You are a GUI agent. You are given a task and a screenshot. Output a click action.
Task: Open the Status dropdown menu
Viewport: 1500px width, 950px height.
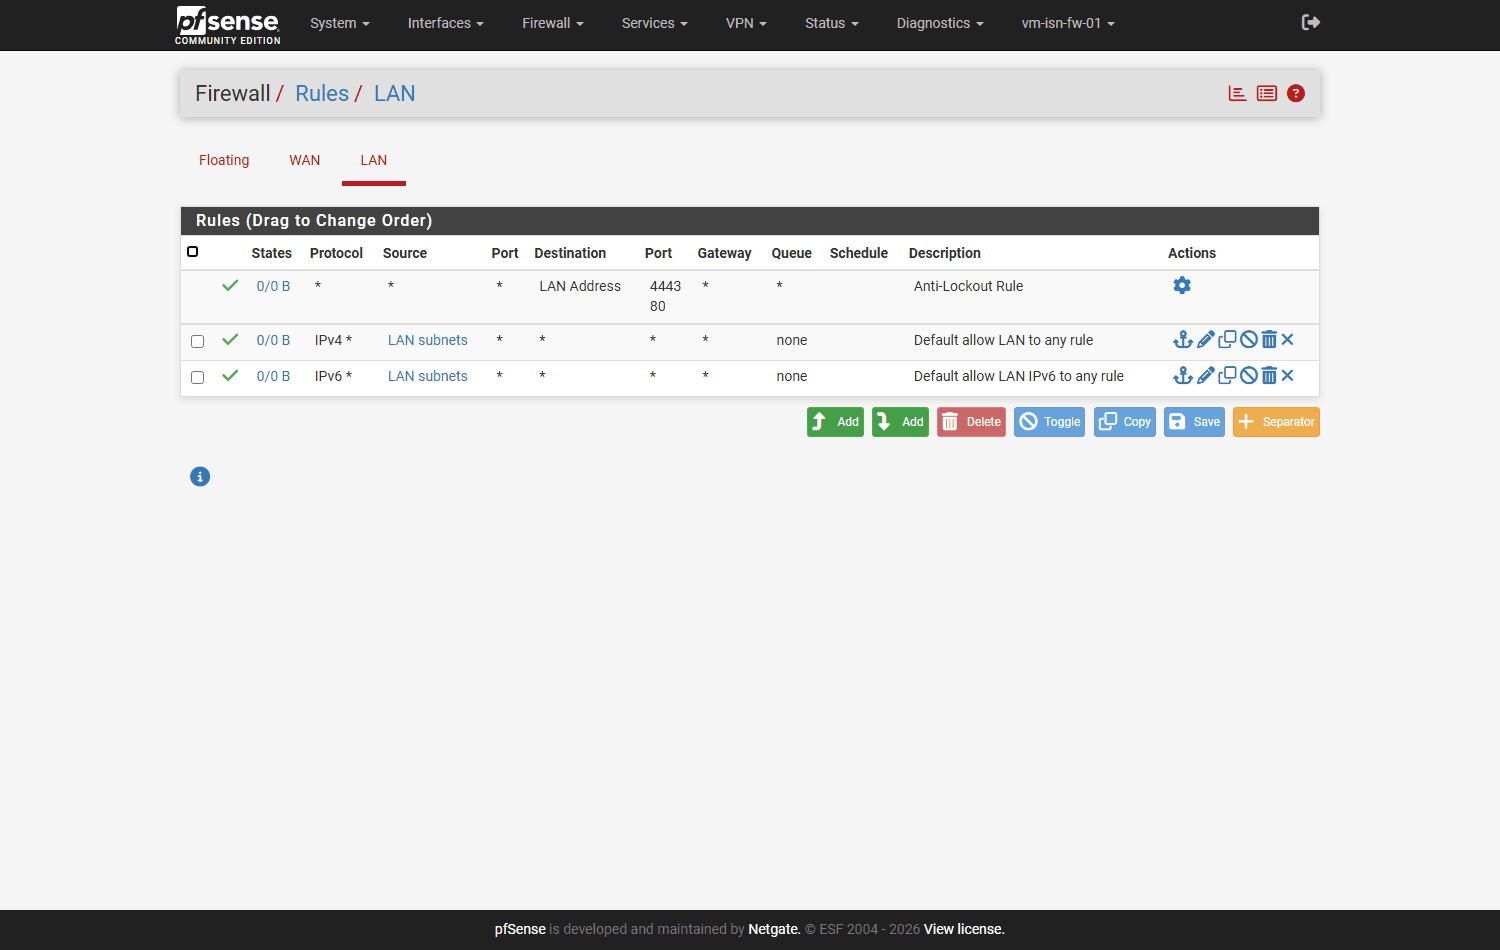pos(832,23)
